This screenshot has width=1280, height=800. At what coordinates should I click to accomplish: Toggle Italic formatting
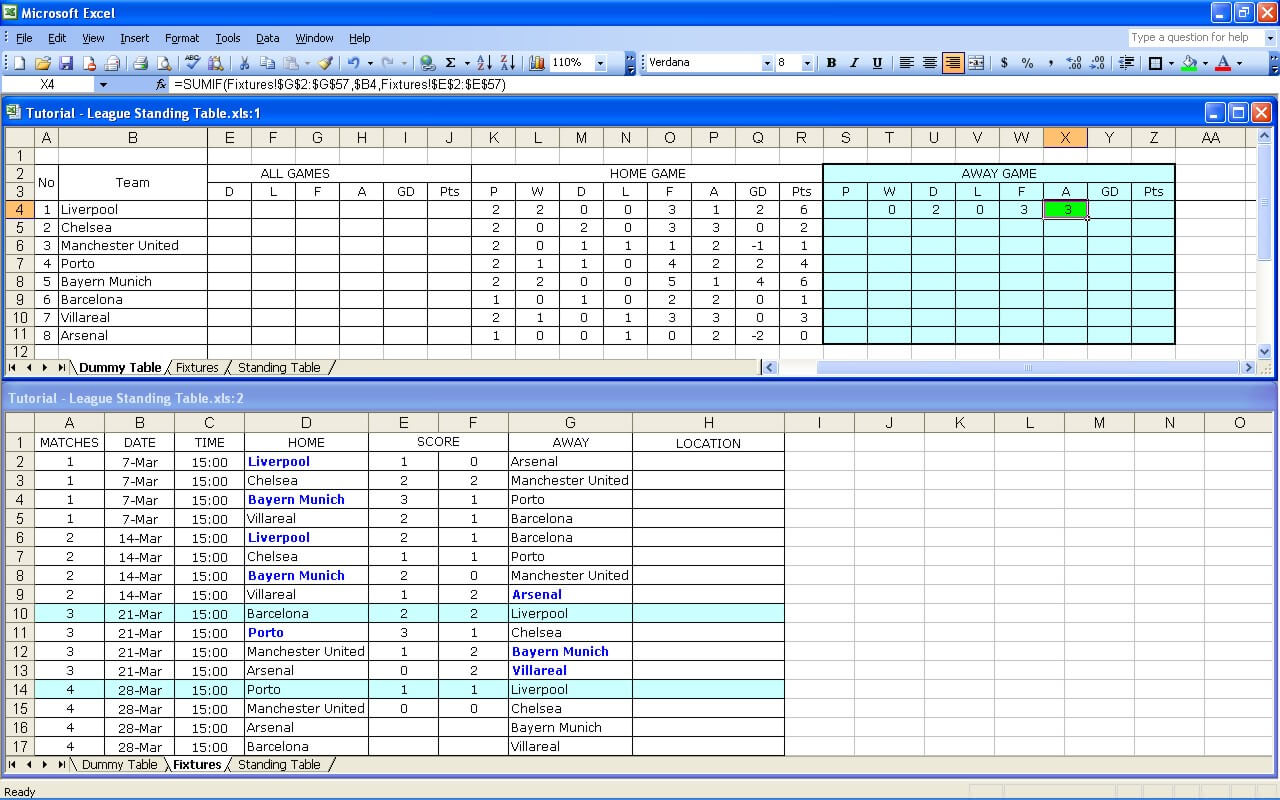click(x=854, y=63)
